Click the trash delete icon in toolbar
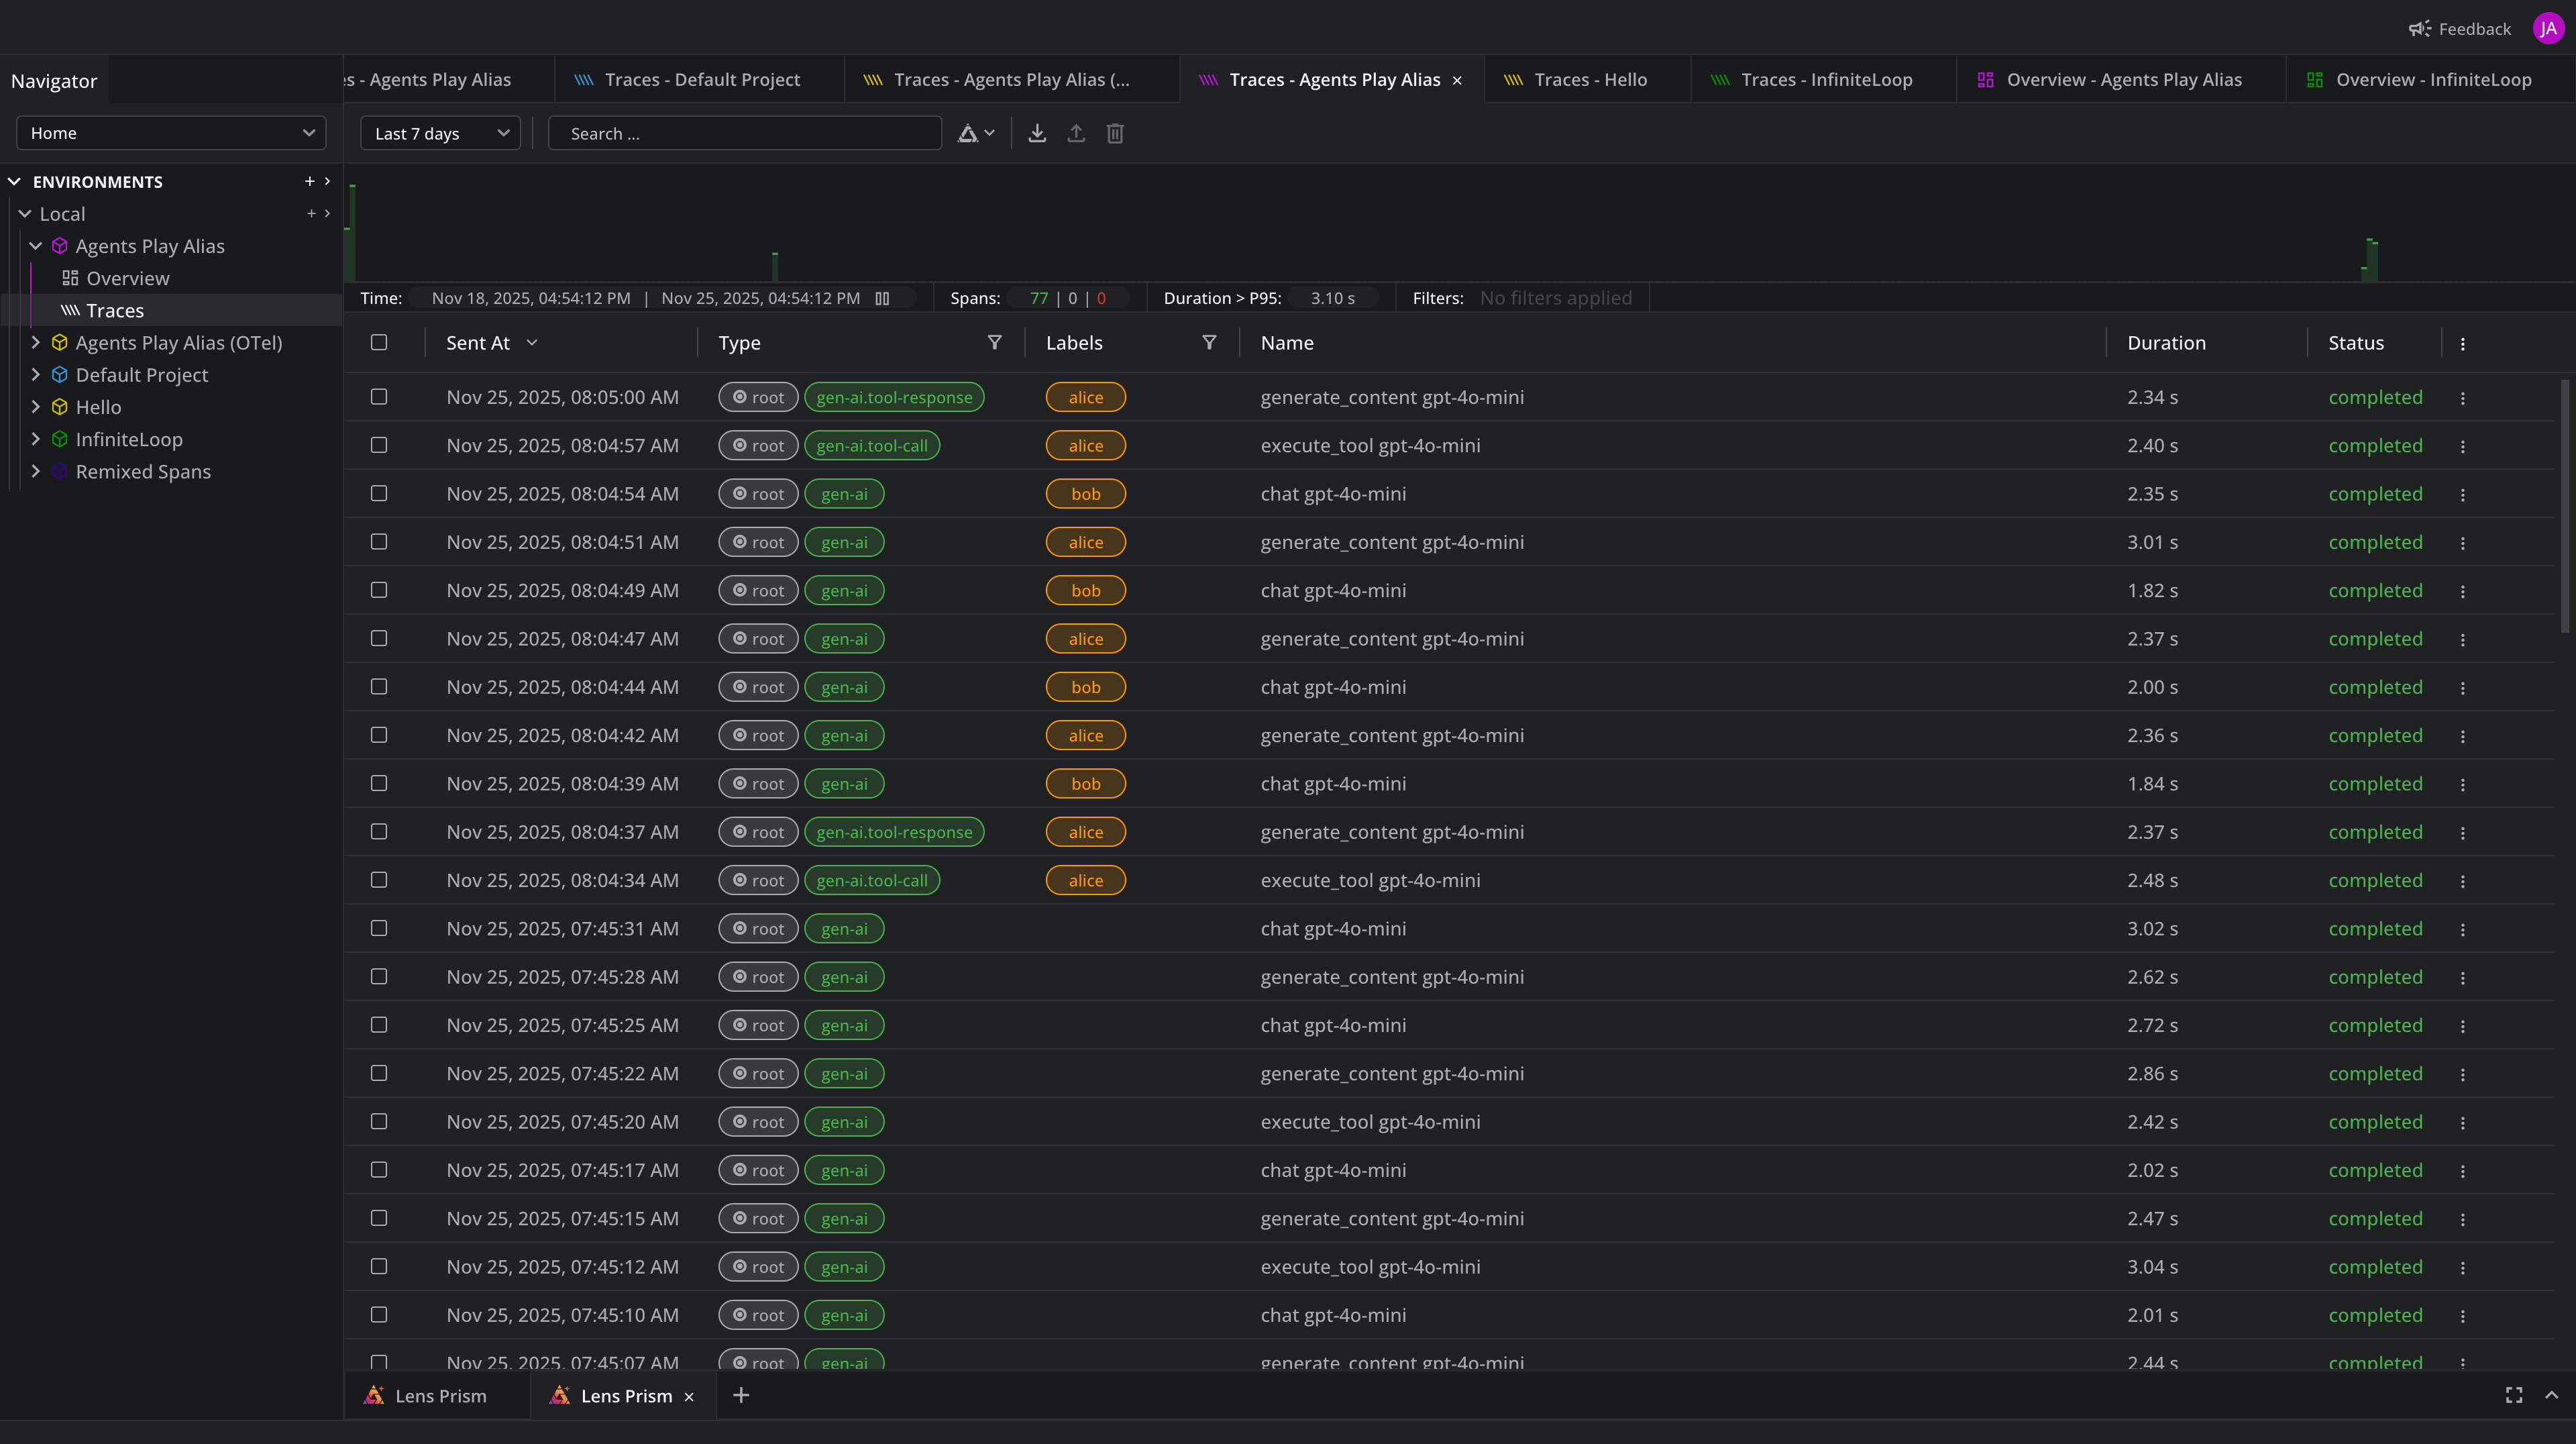 (x=1115, y=133)
